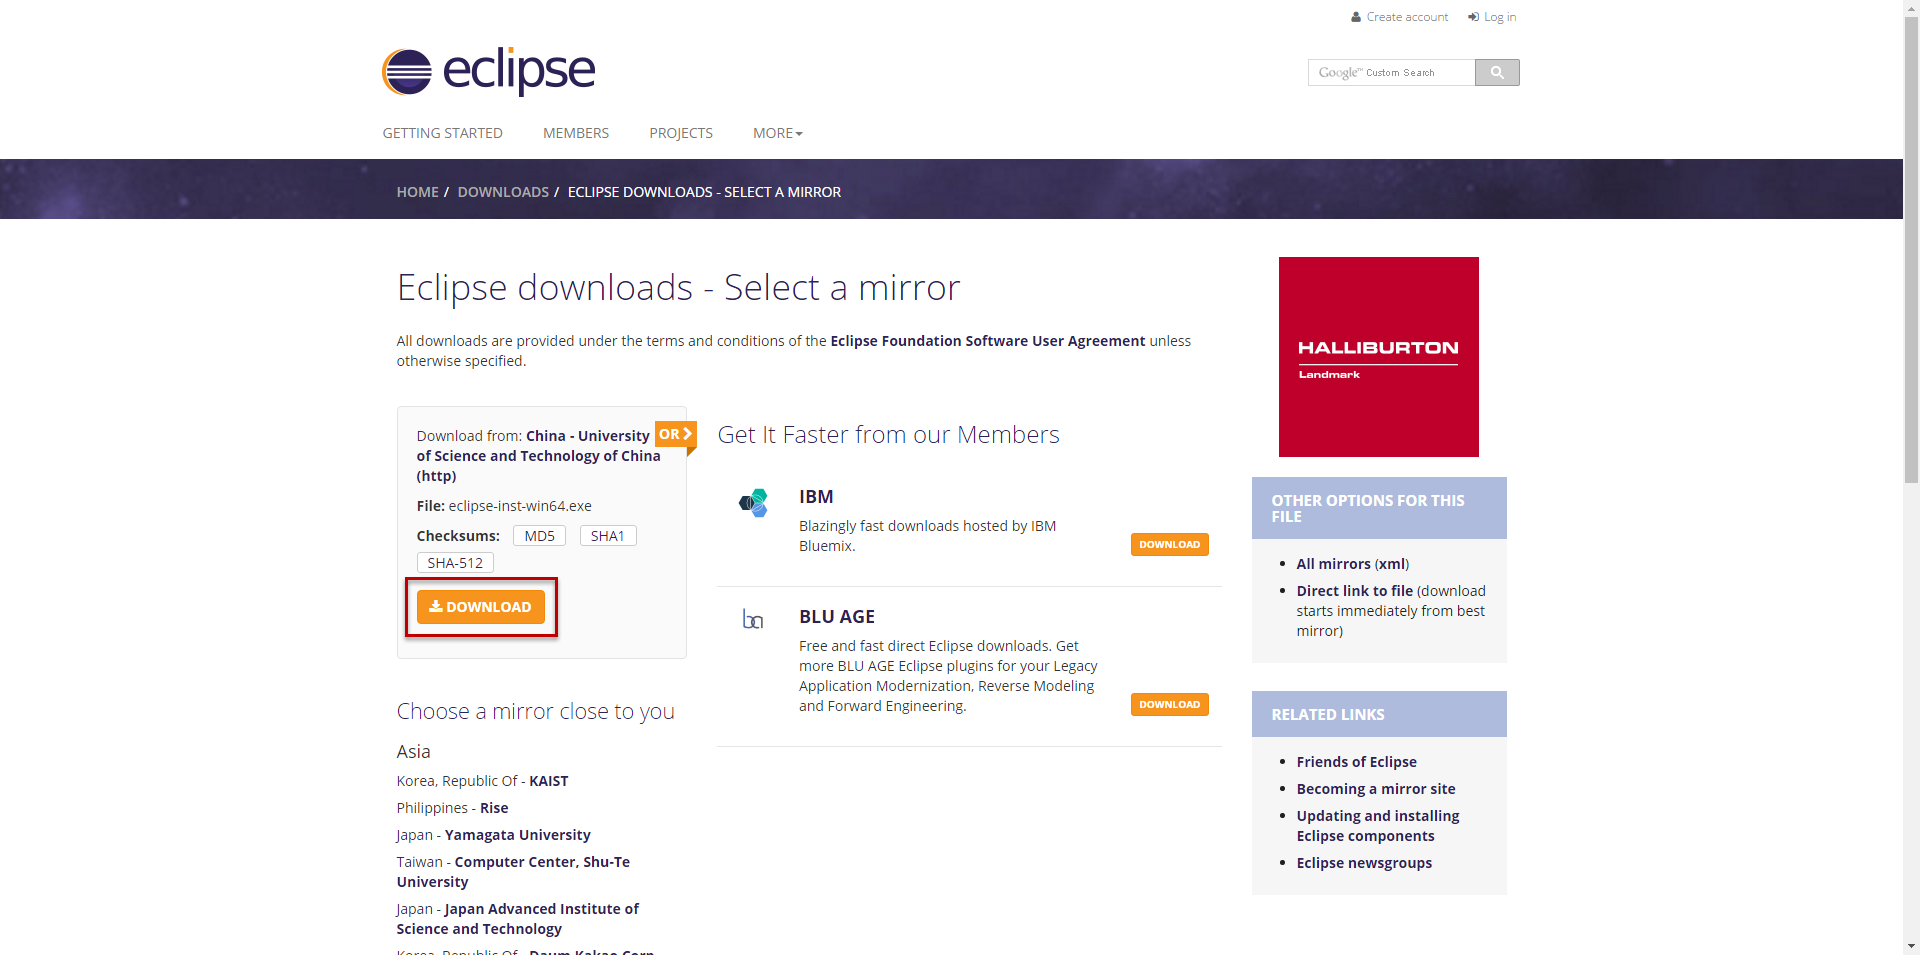Click the page vertical scrollbar
Viewport: 1920px width, 955px height.
[1911, 250]
